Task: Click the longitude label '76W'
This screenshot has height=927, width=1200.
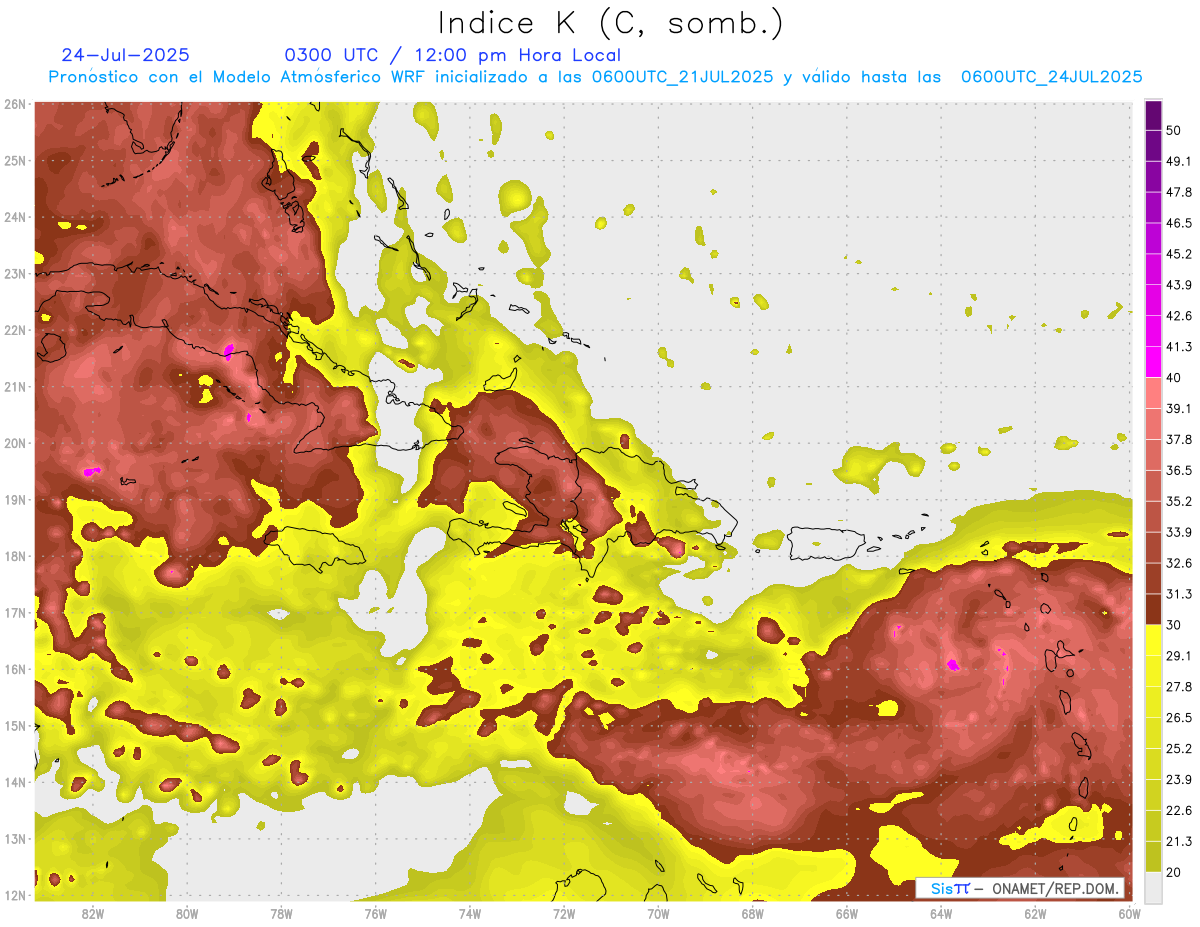Action: point(375,914)
